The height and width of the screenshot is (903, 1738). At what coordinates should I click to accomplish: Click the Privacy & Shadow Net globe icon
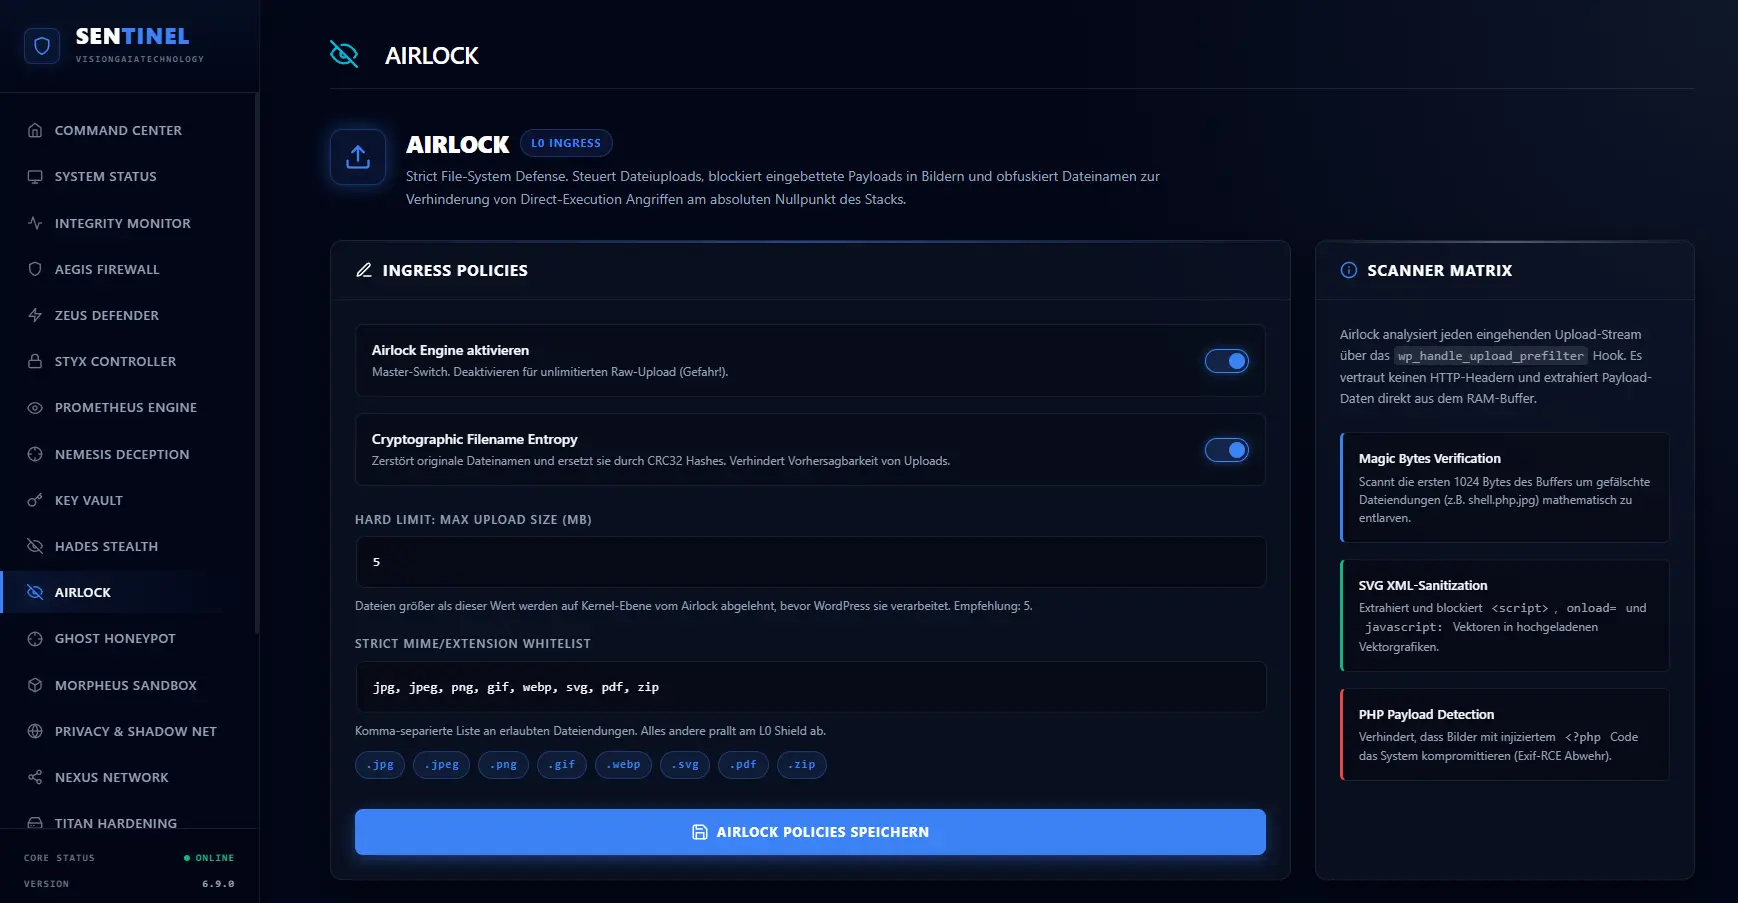pyautogui.click(x=35, y=731)
